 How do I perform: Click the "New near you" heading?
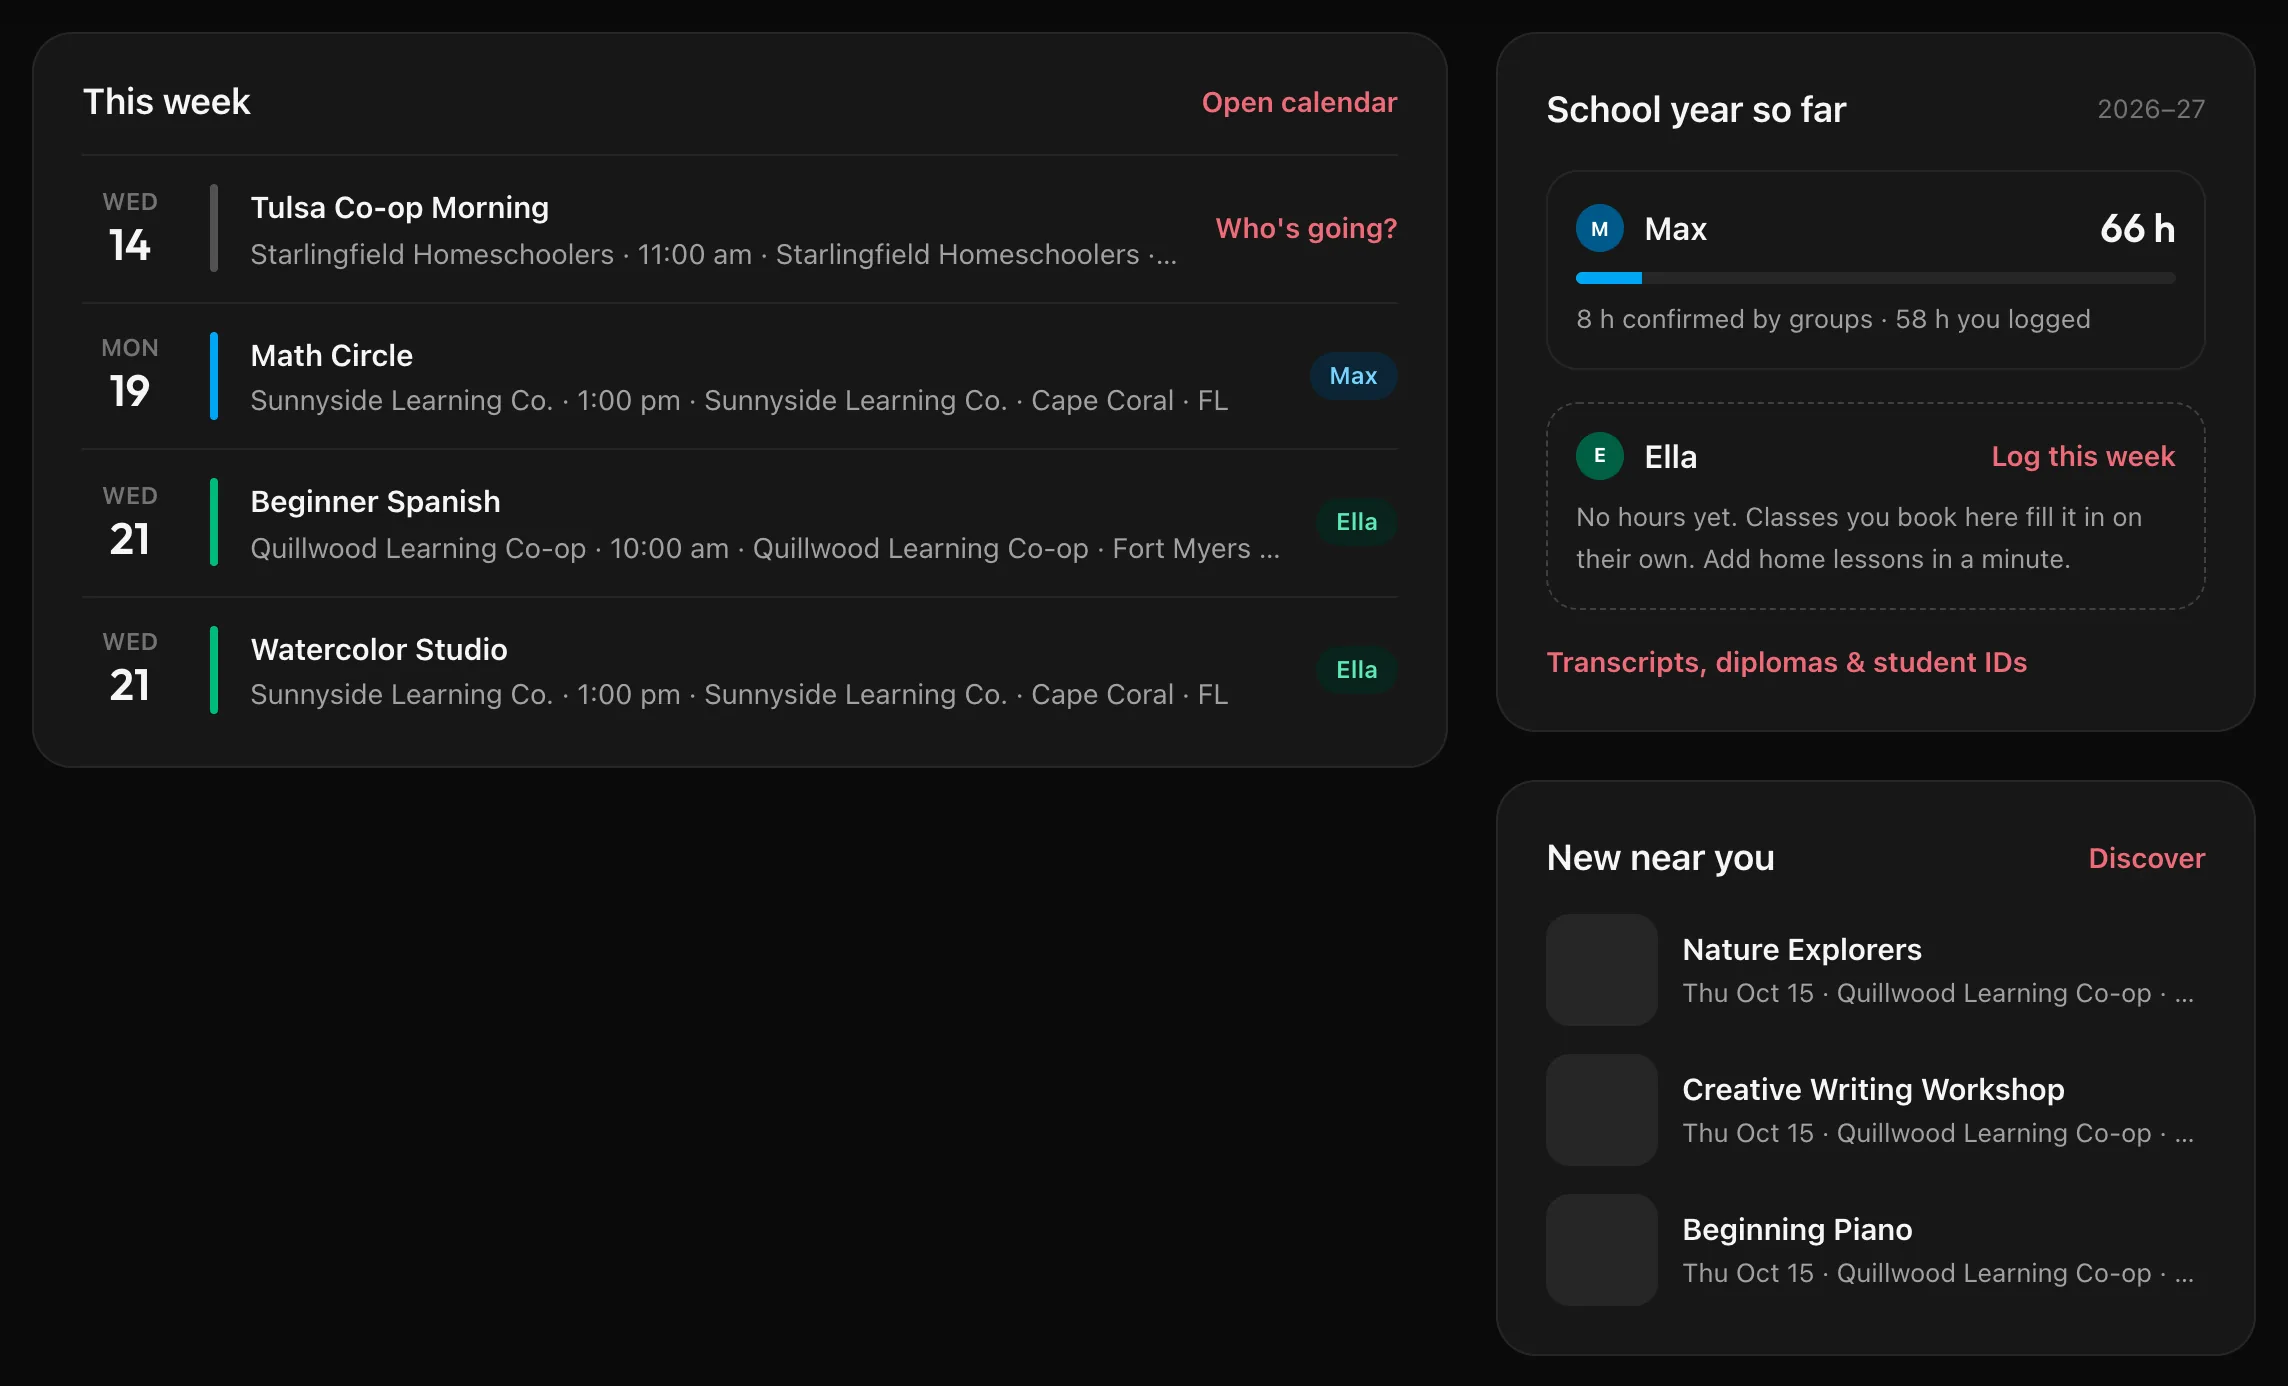point(1660,858)
